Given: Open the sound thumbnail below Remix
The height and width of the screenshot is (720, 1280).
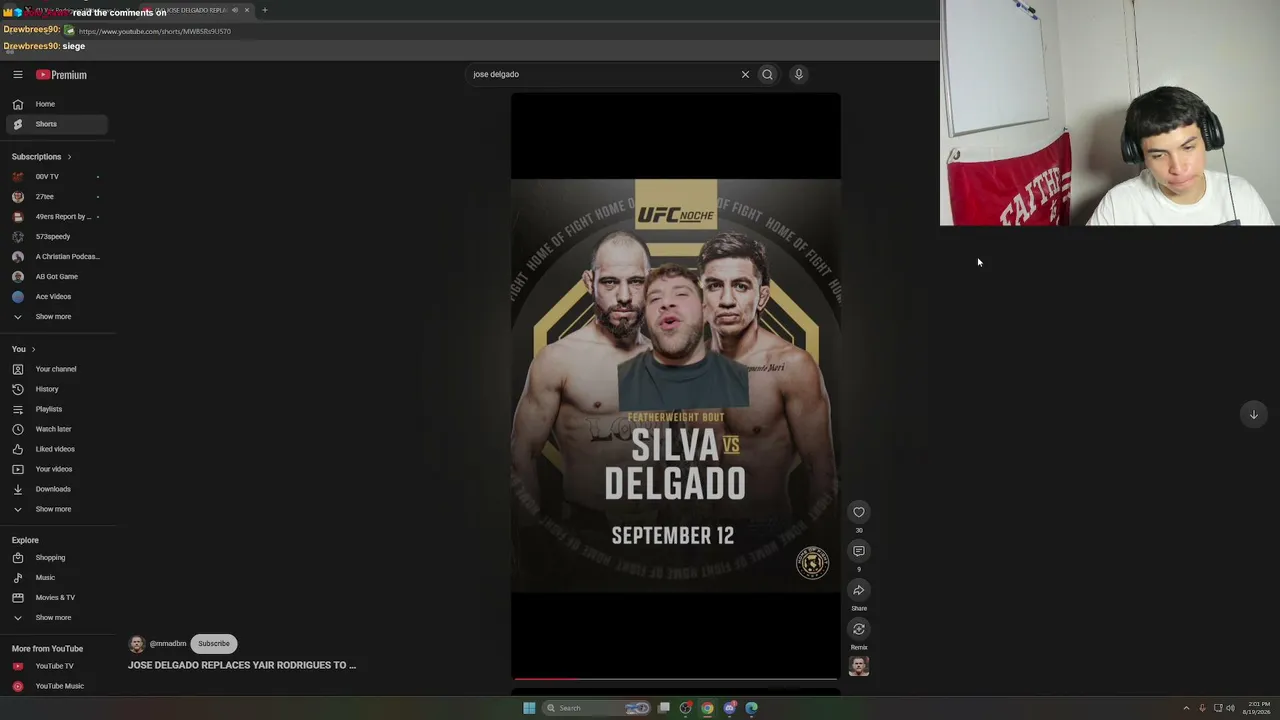Looking at the screenshot, I should tap(859, 666).
